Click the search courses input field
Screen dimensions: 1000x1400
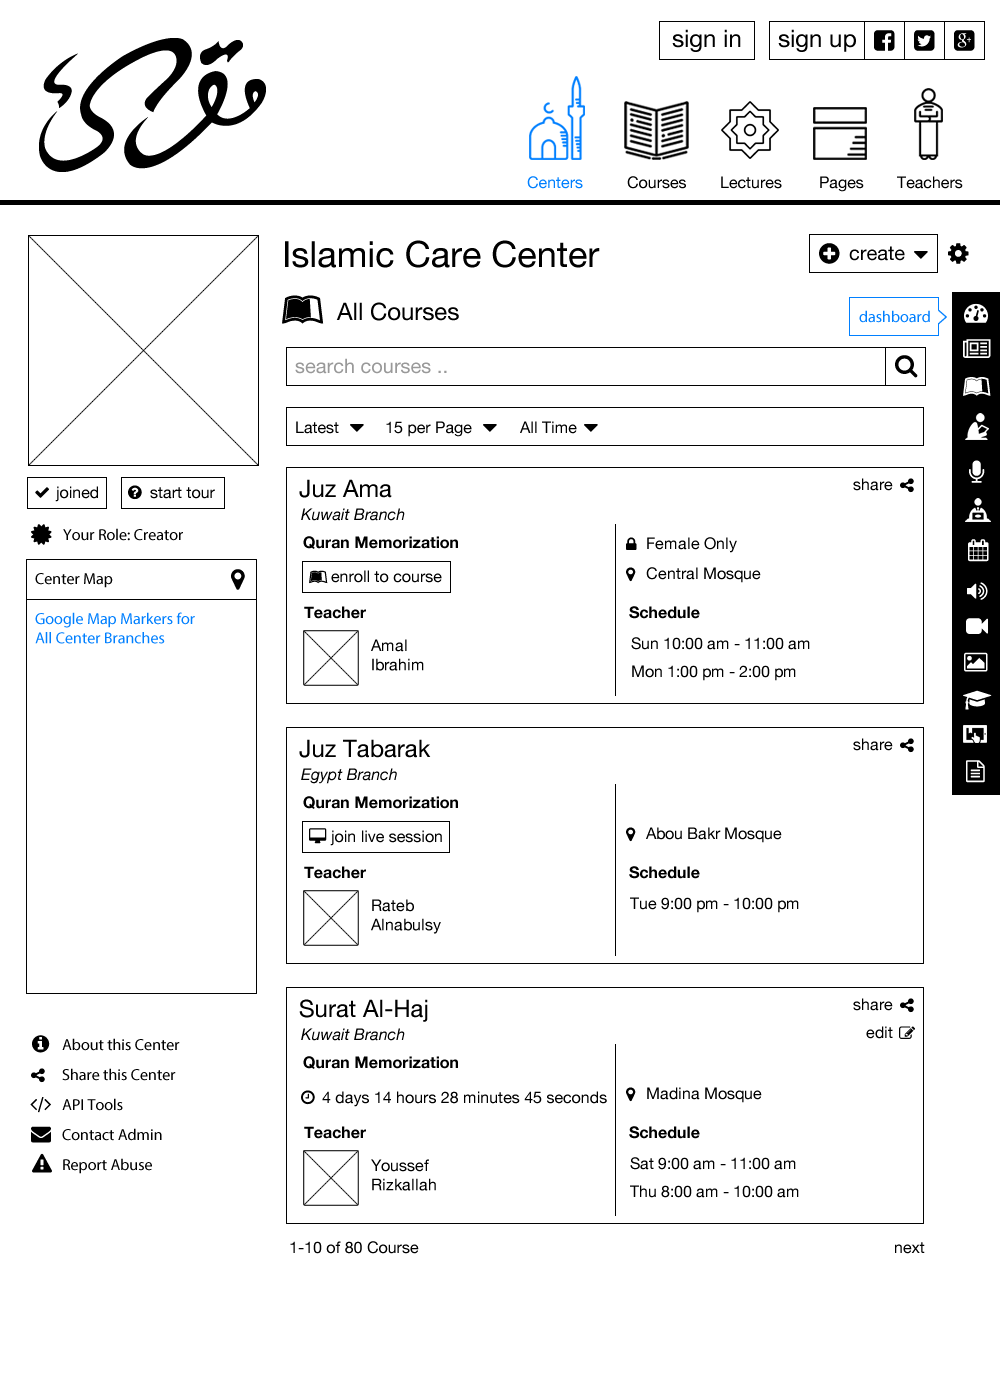coord(586,367)
